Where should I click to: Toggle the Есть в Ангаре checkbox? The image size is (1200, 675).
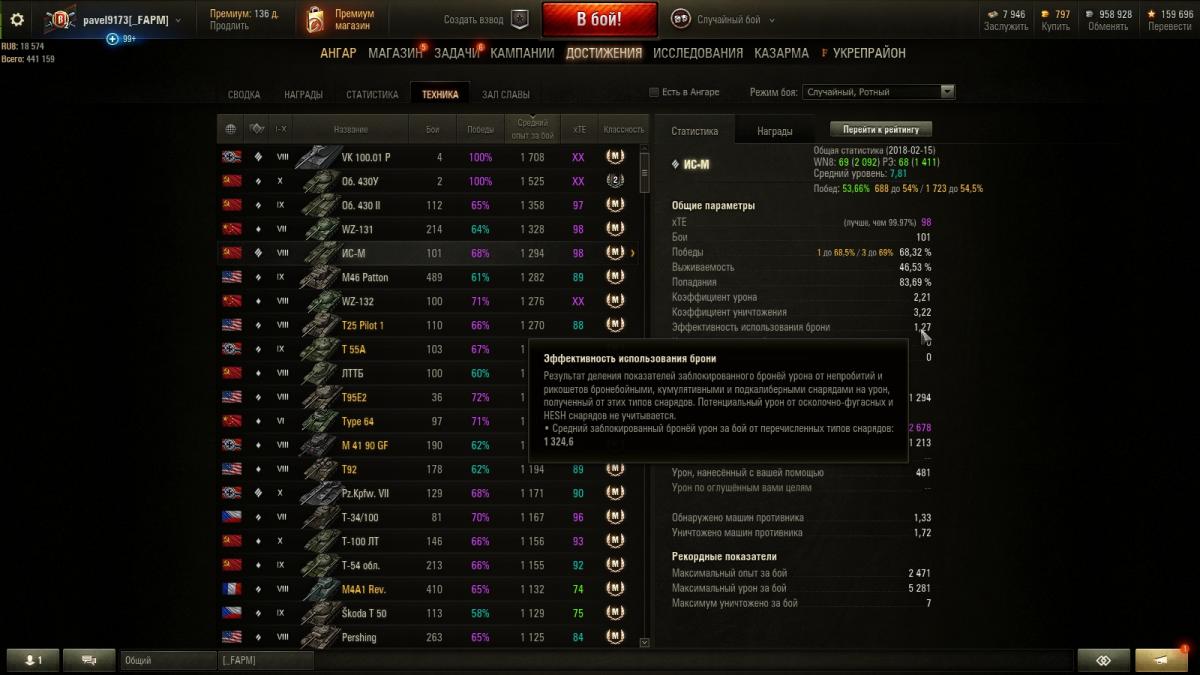tap(654, 92)
